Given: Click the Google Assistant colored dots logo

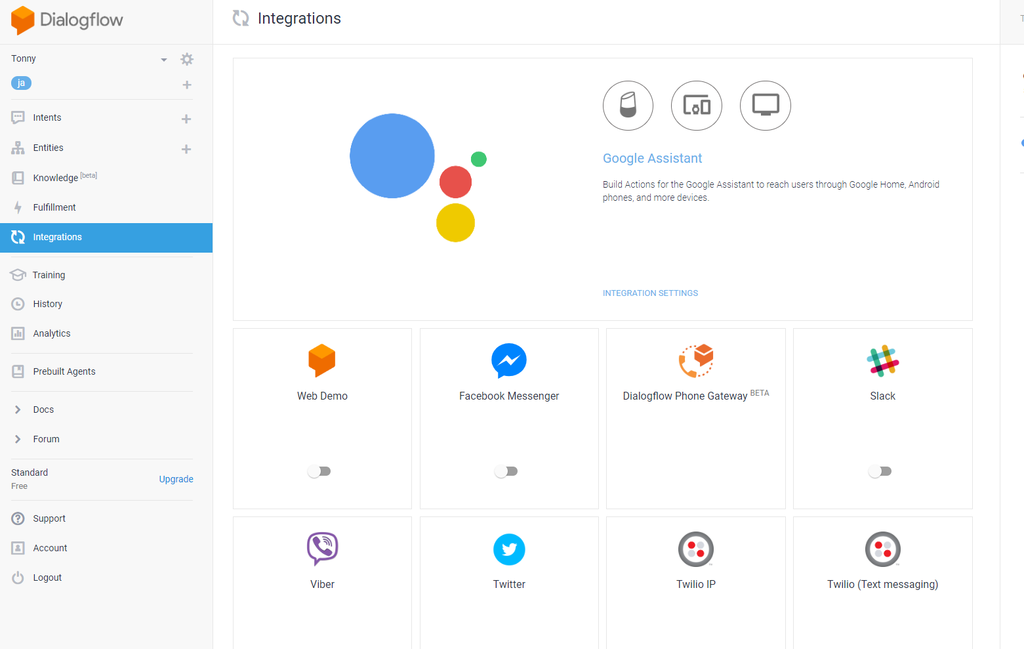Looking at the screenshot, I should click(x=418, y=177).
